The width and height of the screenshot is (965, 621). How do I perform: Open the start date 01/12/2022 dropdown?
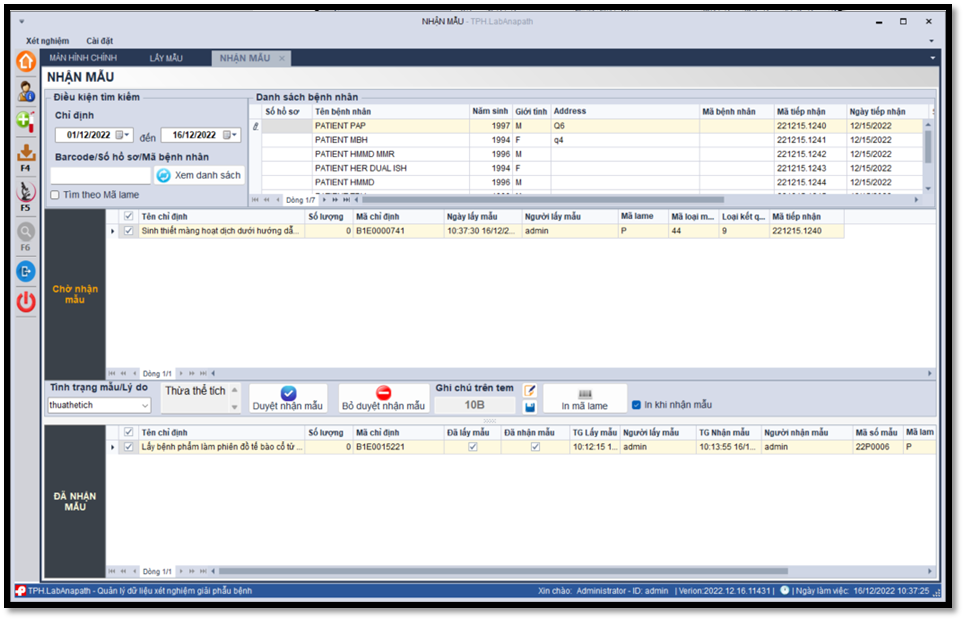pos(127,135)
